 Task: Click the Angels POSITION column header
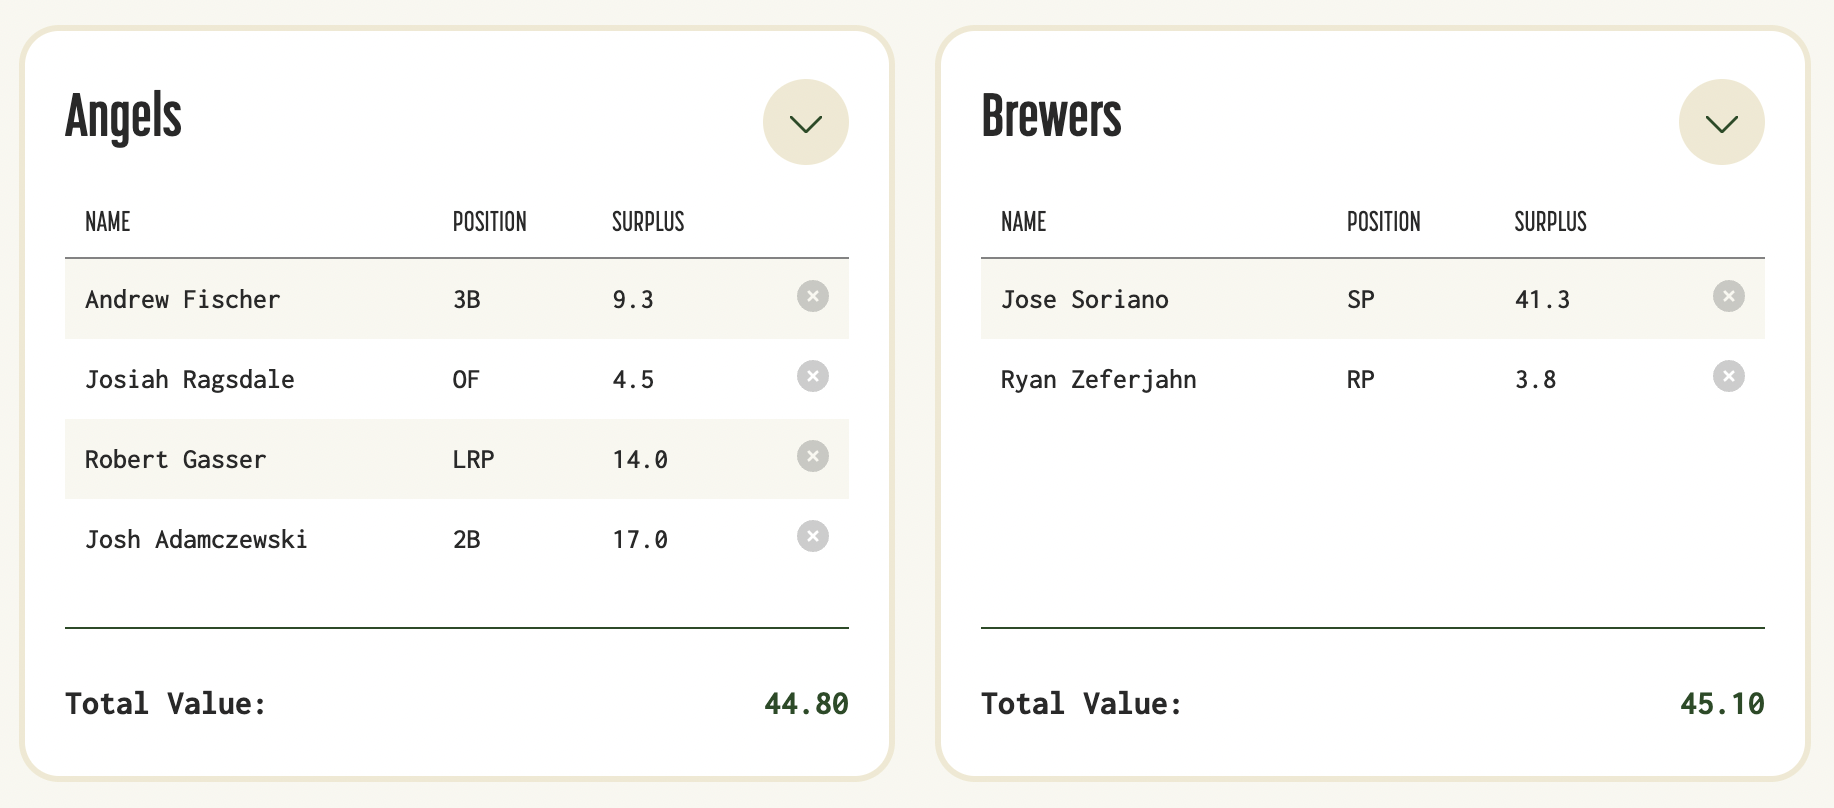(490, 222)
